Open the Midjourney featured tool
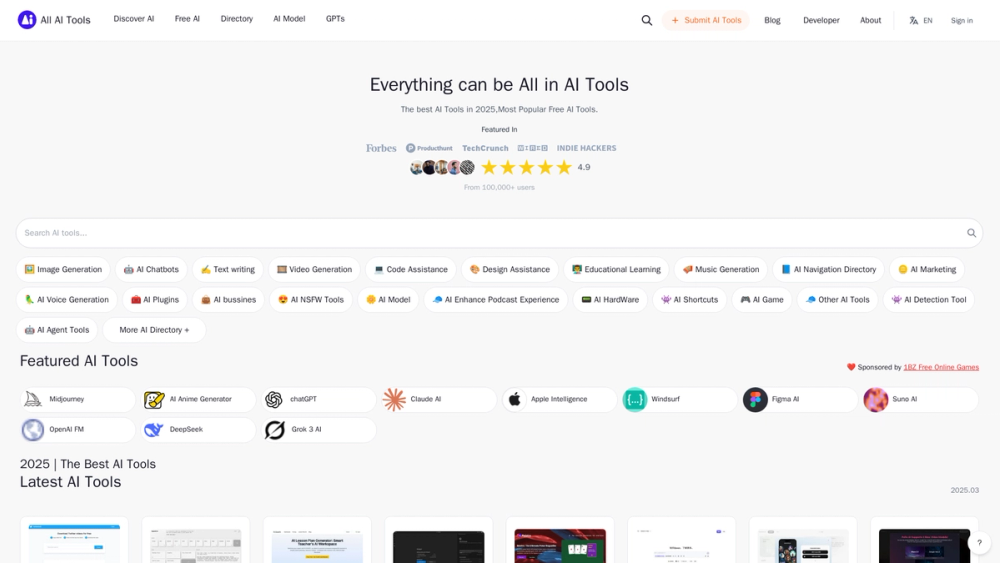 pos(78,400)
